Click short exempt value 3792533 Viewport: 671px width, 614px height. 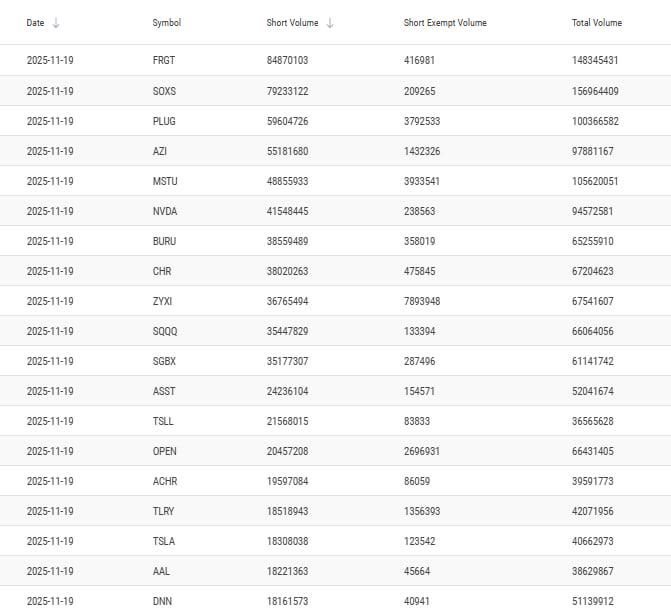422,121
